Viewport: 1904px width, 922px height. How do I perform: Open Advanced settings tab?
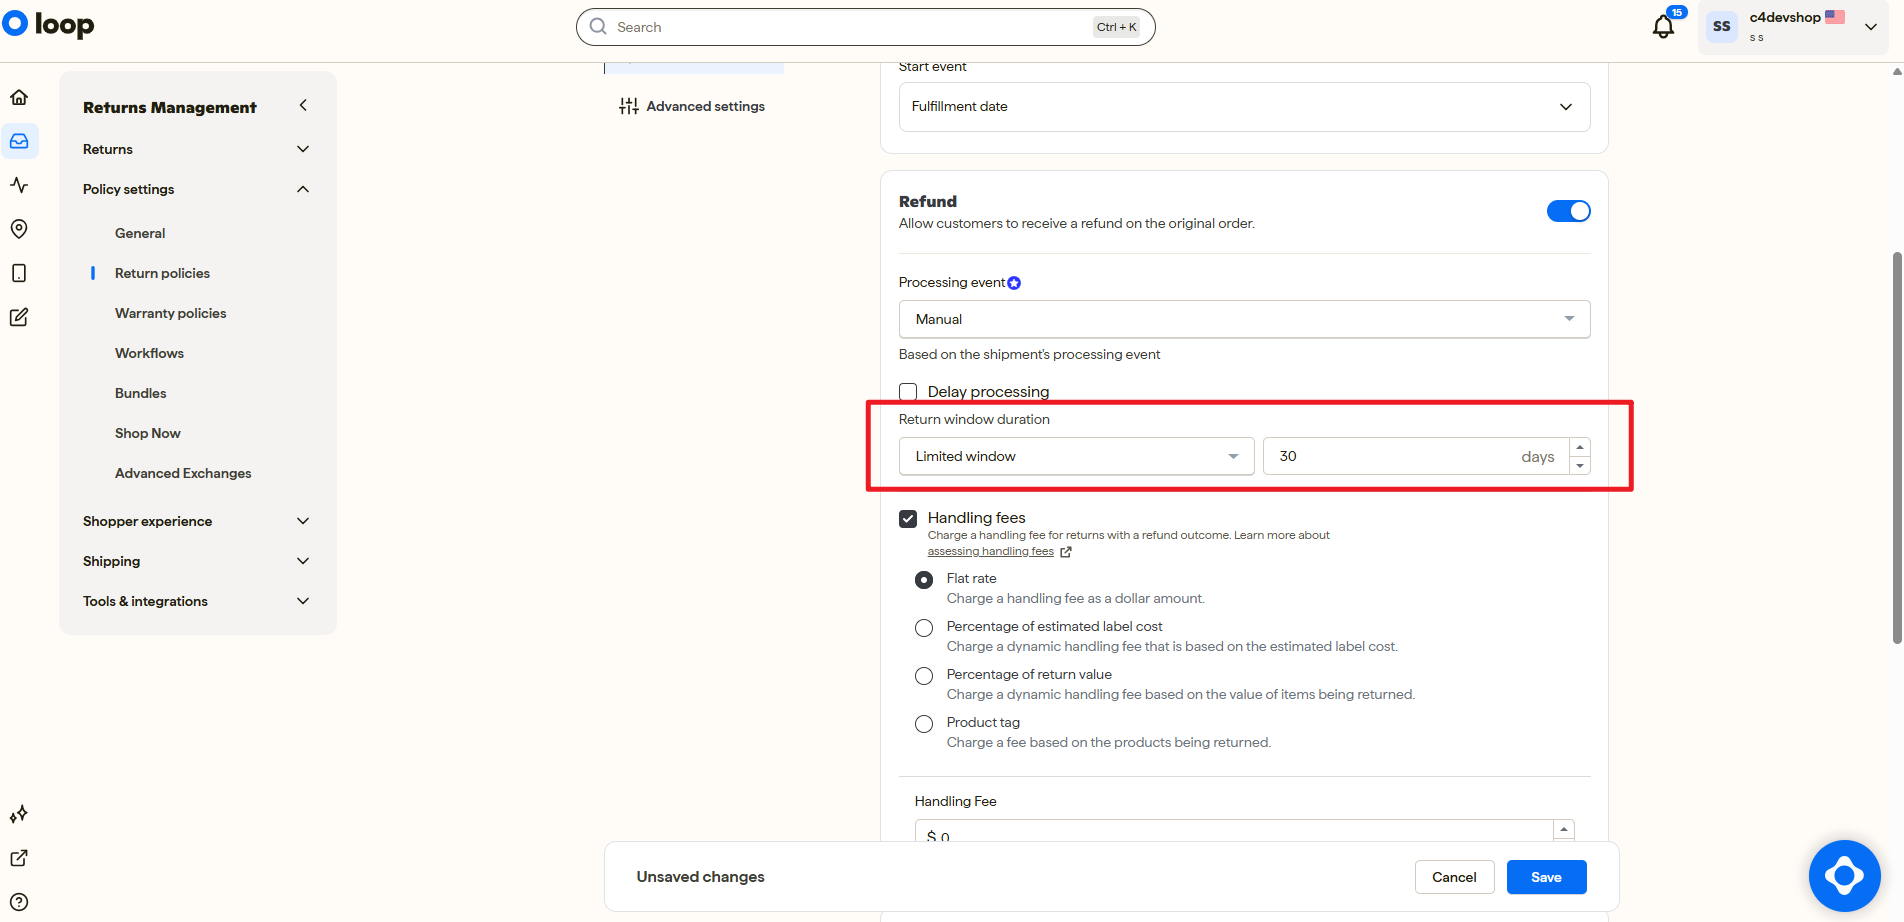693,106
